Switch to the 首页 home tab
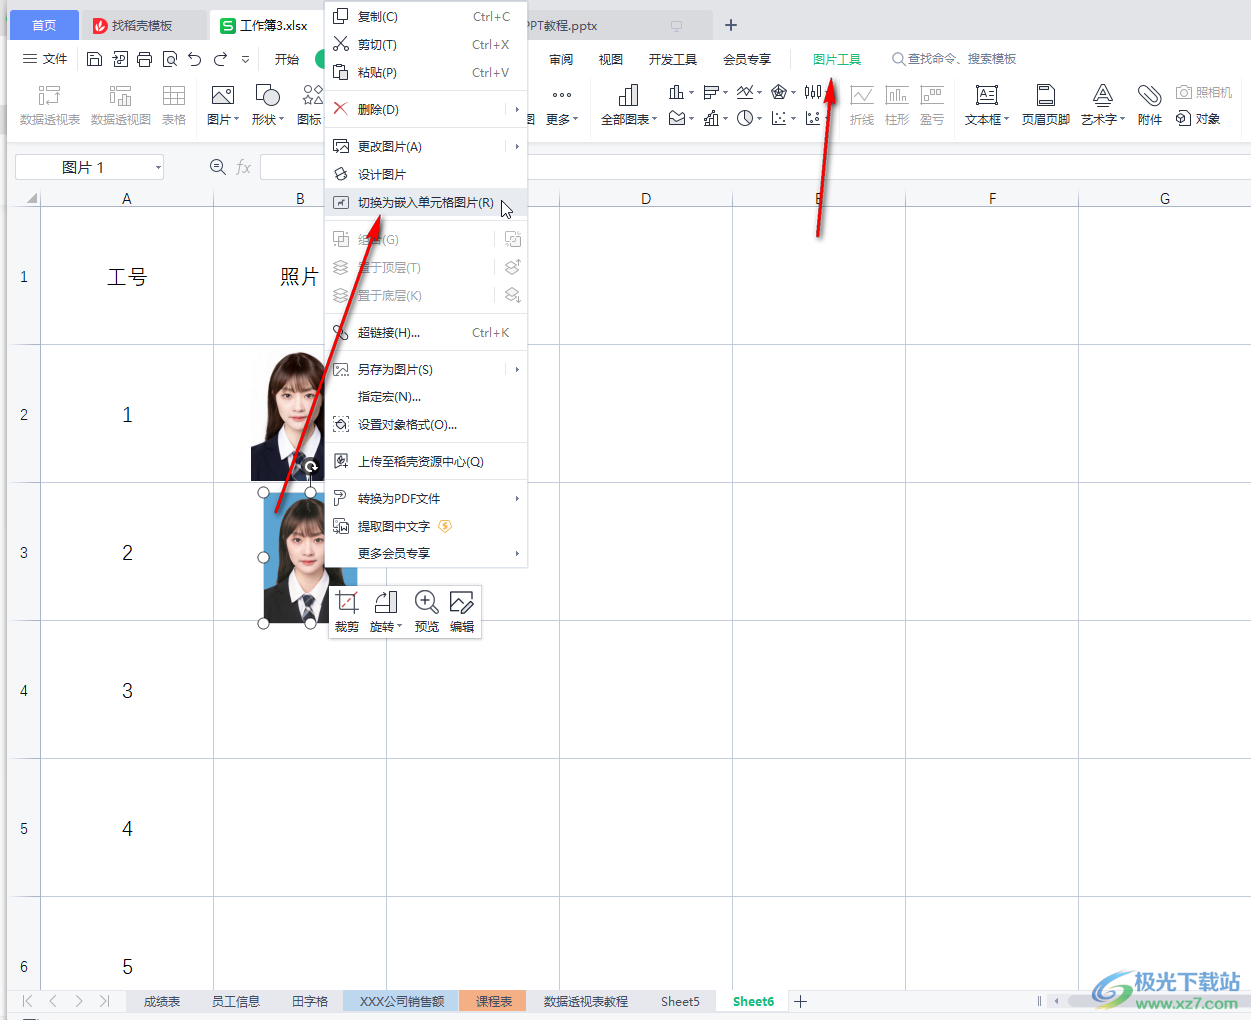The width and height of the screenshot is (1251, 1020). pyautogui.click(x=44, y=25)
